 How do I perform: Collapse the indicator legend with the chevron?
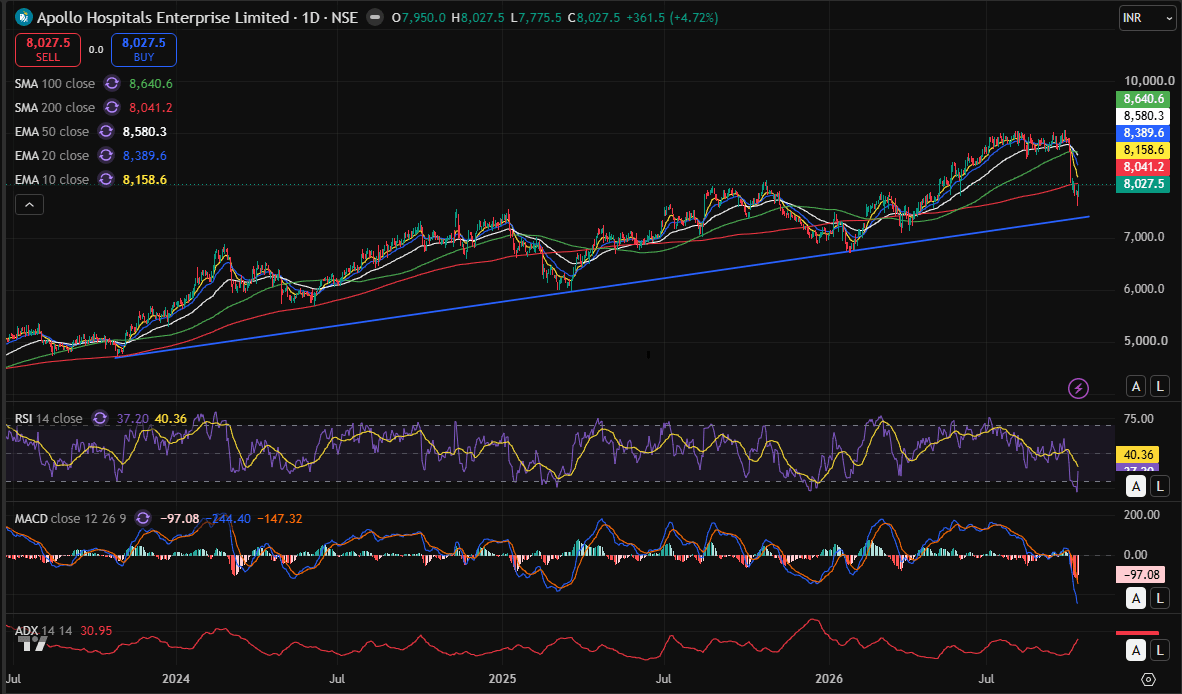(29, 204)
